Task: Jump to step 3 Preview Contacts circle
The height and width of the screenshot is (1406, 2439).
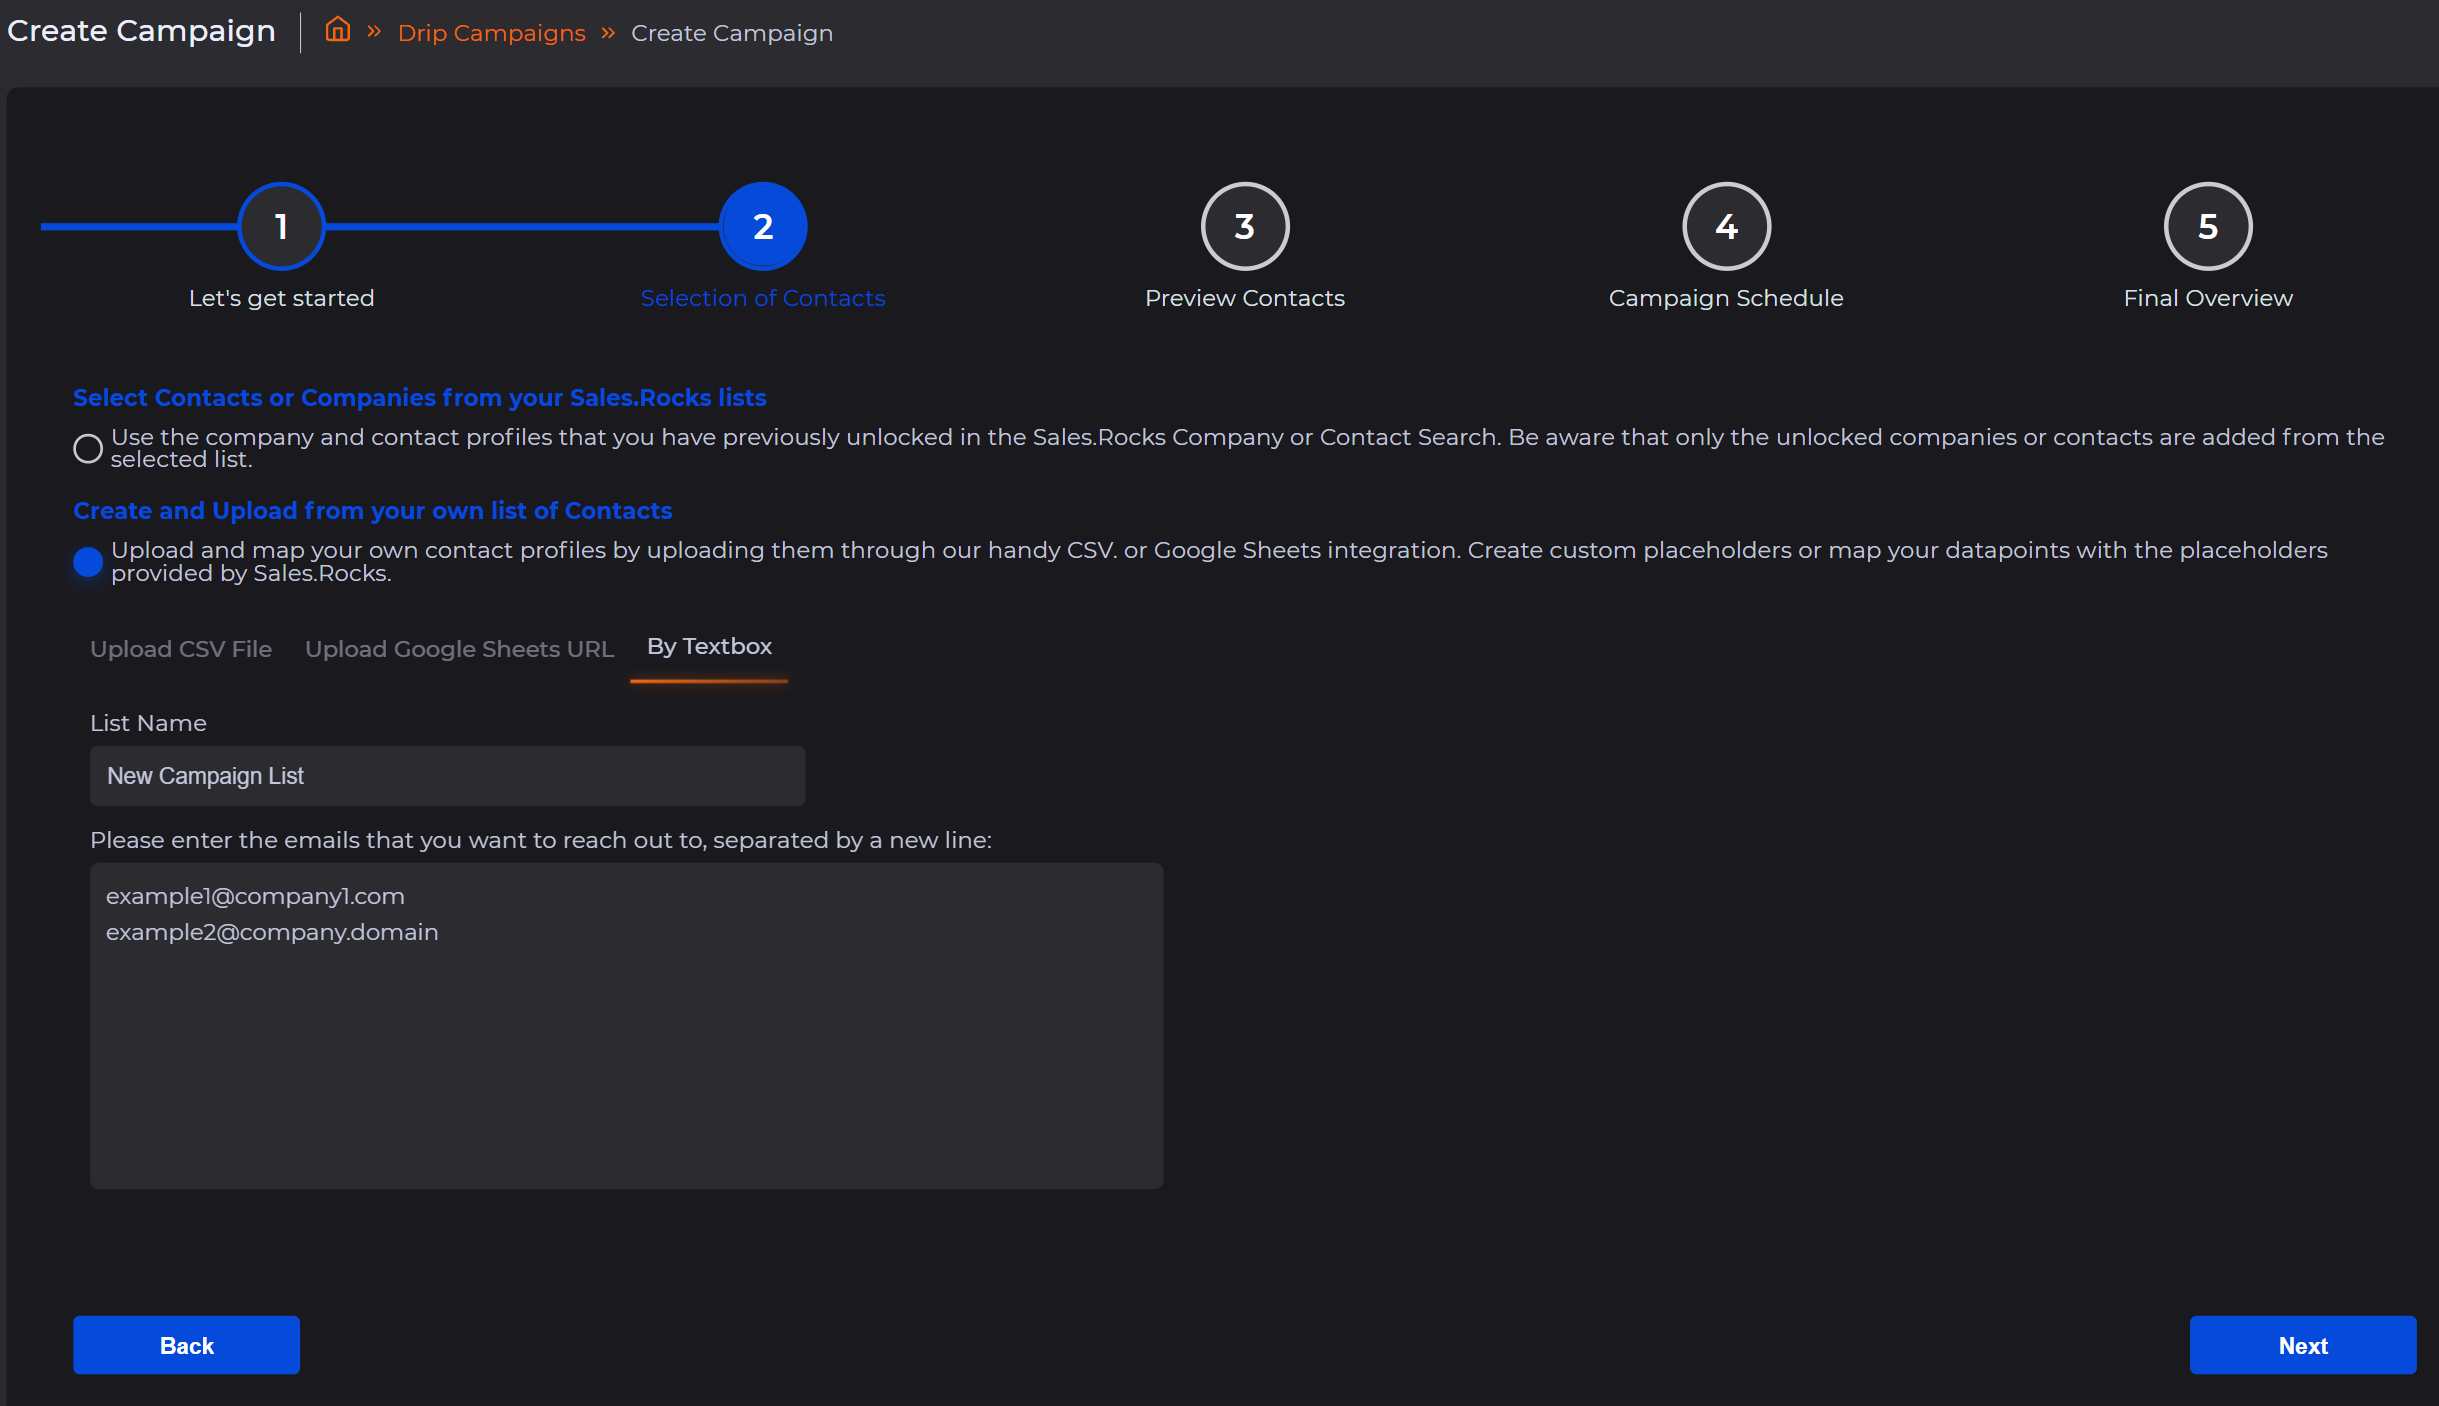Action: pyautogui.click(x=1244, y=227)
